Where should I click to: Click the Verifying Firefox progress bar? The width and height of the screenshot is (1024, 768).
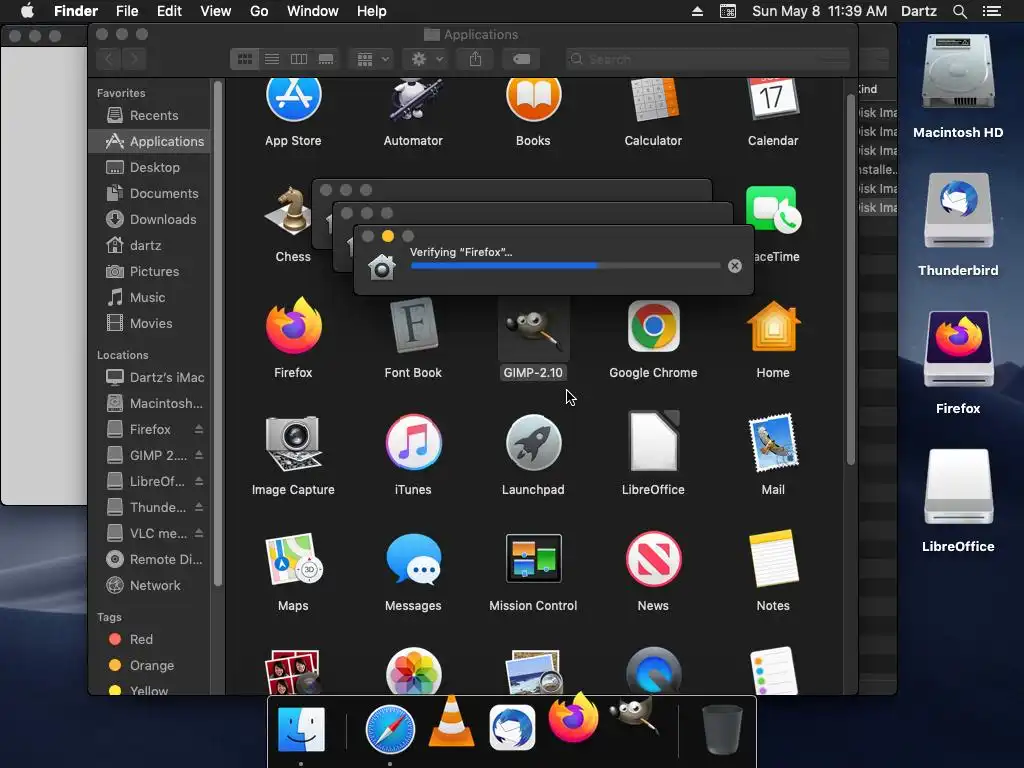tap(566, 266)
